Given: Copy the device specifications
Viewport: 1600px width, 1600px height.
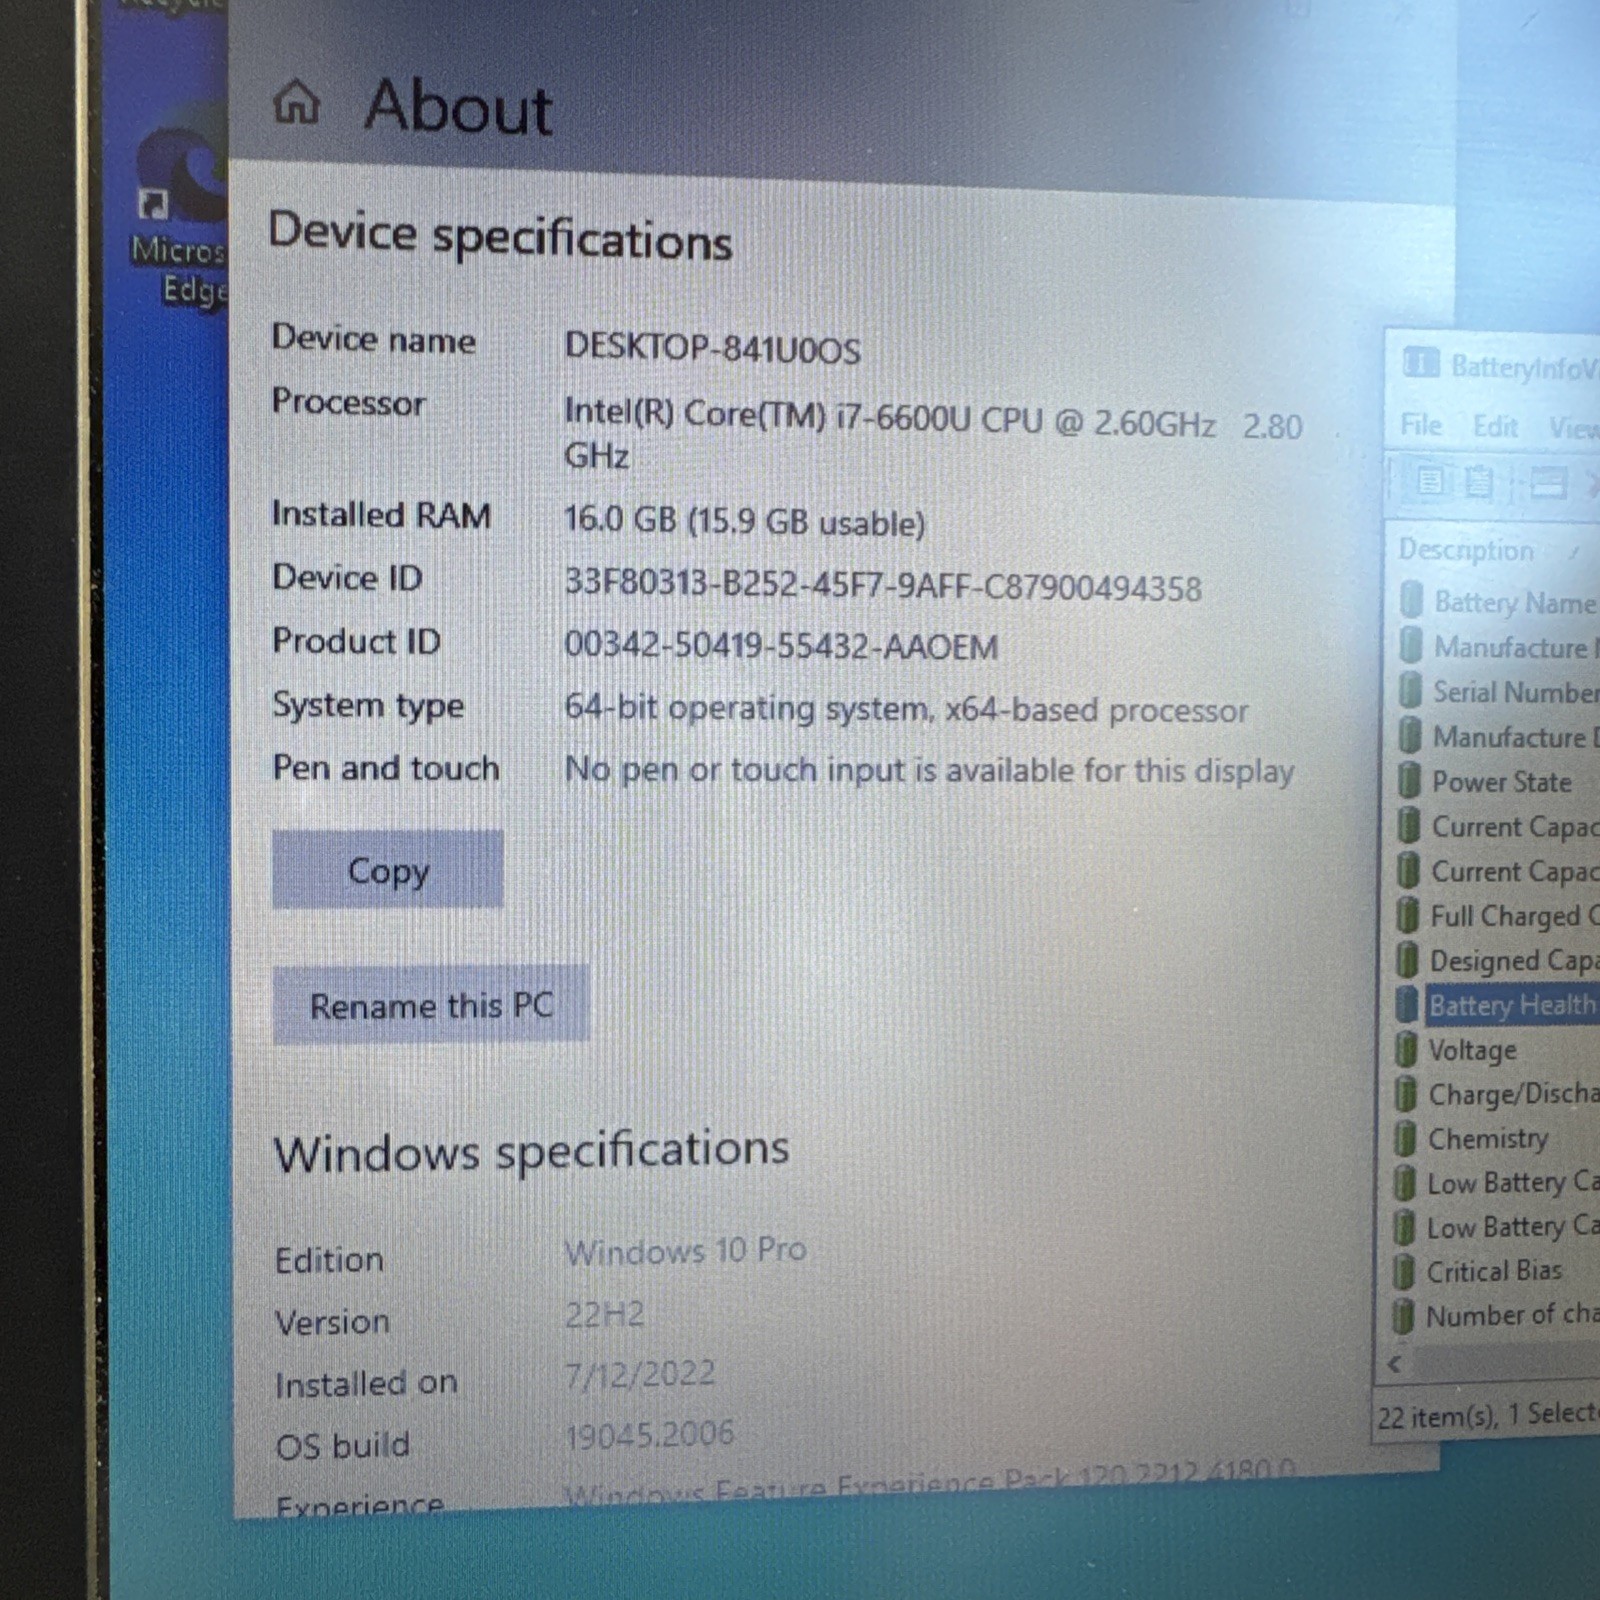Looking at the screenshot, I should [x=388, y=869].
